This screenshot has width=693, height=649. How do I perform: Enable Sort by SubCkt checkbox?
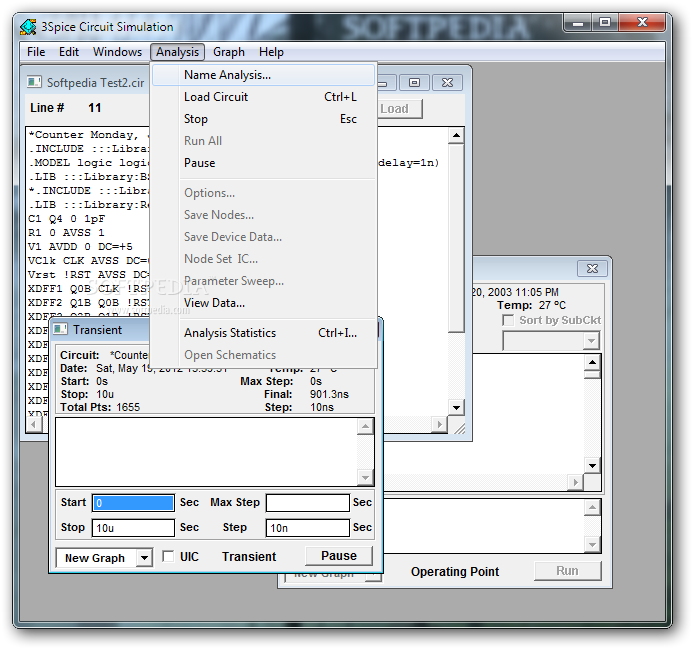click(x=508, y=320)
